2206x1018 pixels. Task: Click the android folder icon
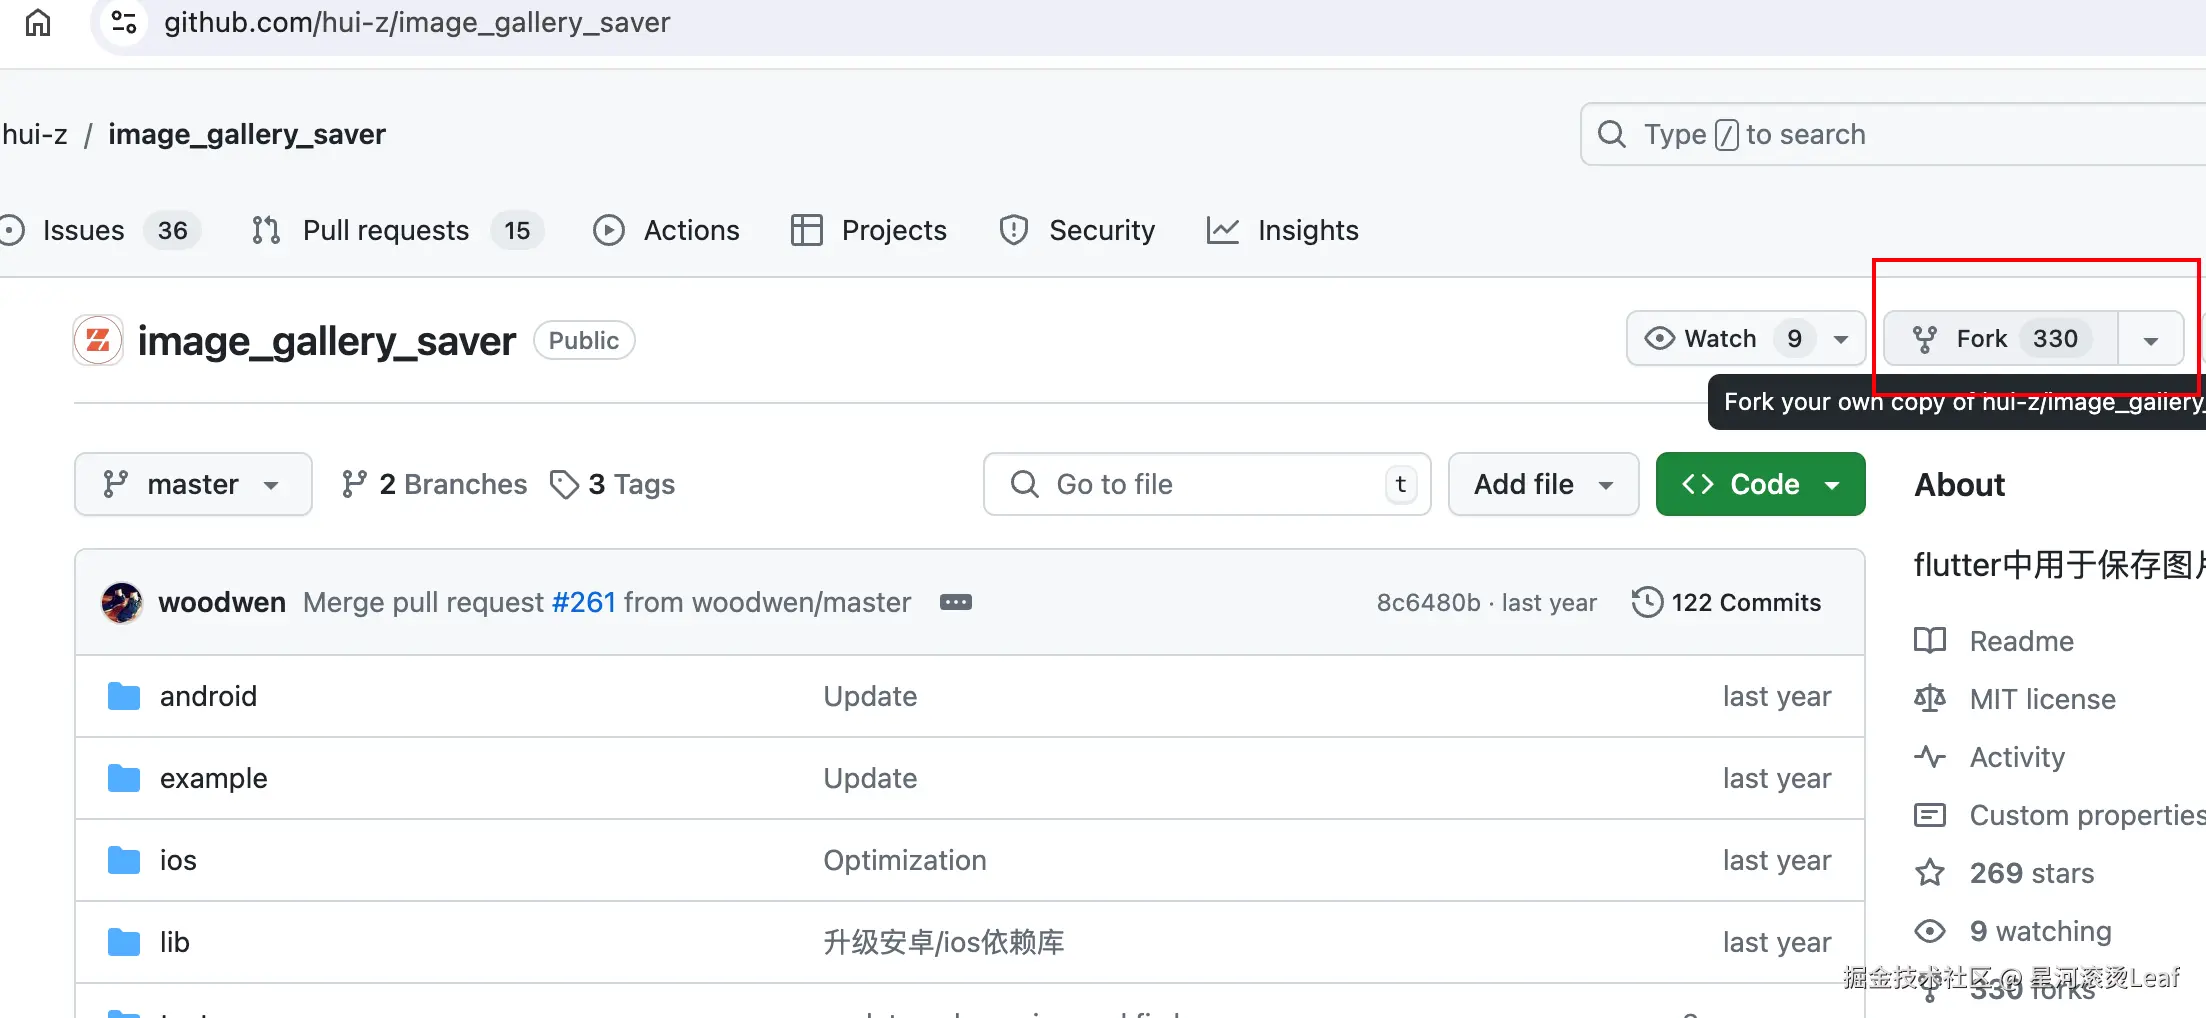124,696
